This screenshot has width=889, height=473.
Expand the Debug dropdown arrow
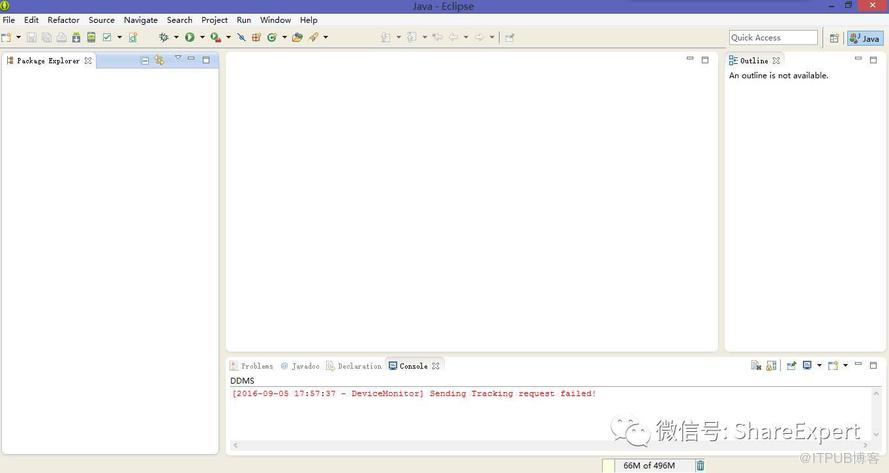176,37
